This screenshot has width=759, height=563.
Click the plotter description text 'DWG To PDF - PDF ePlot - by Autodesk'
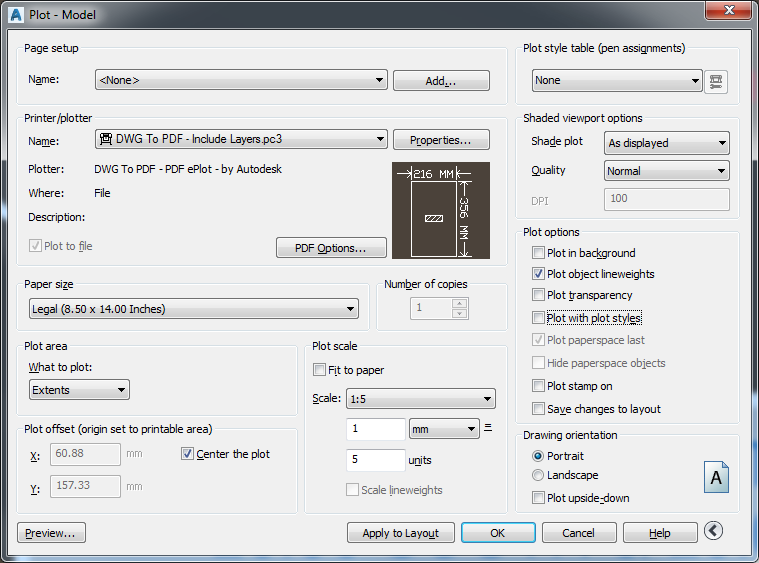point(188,169)
